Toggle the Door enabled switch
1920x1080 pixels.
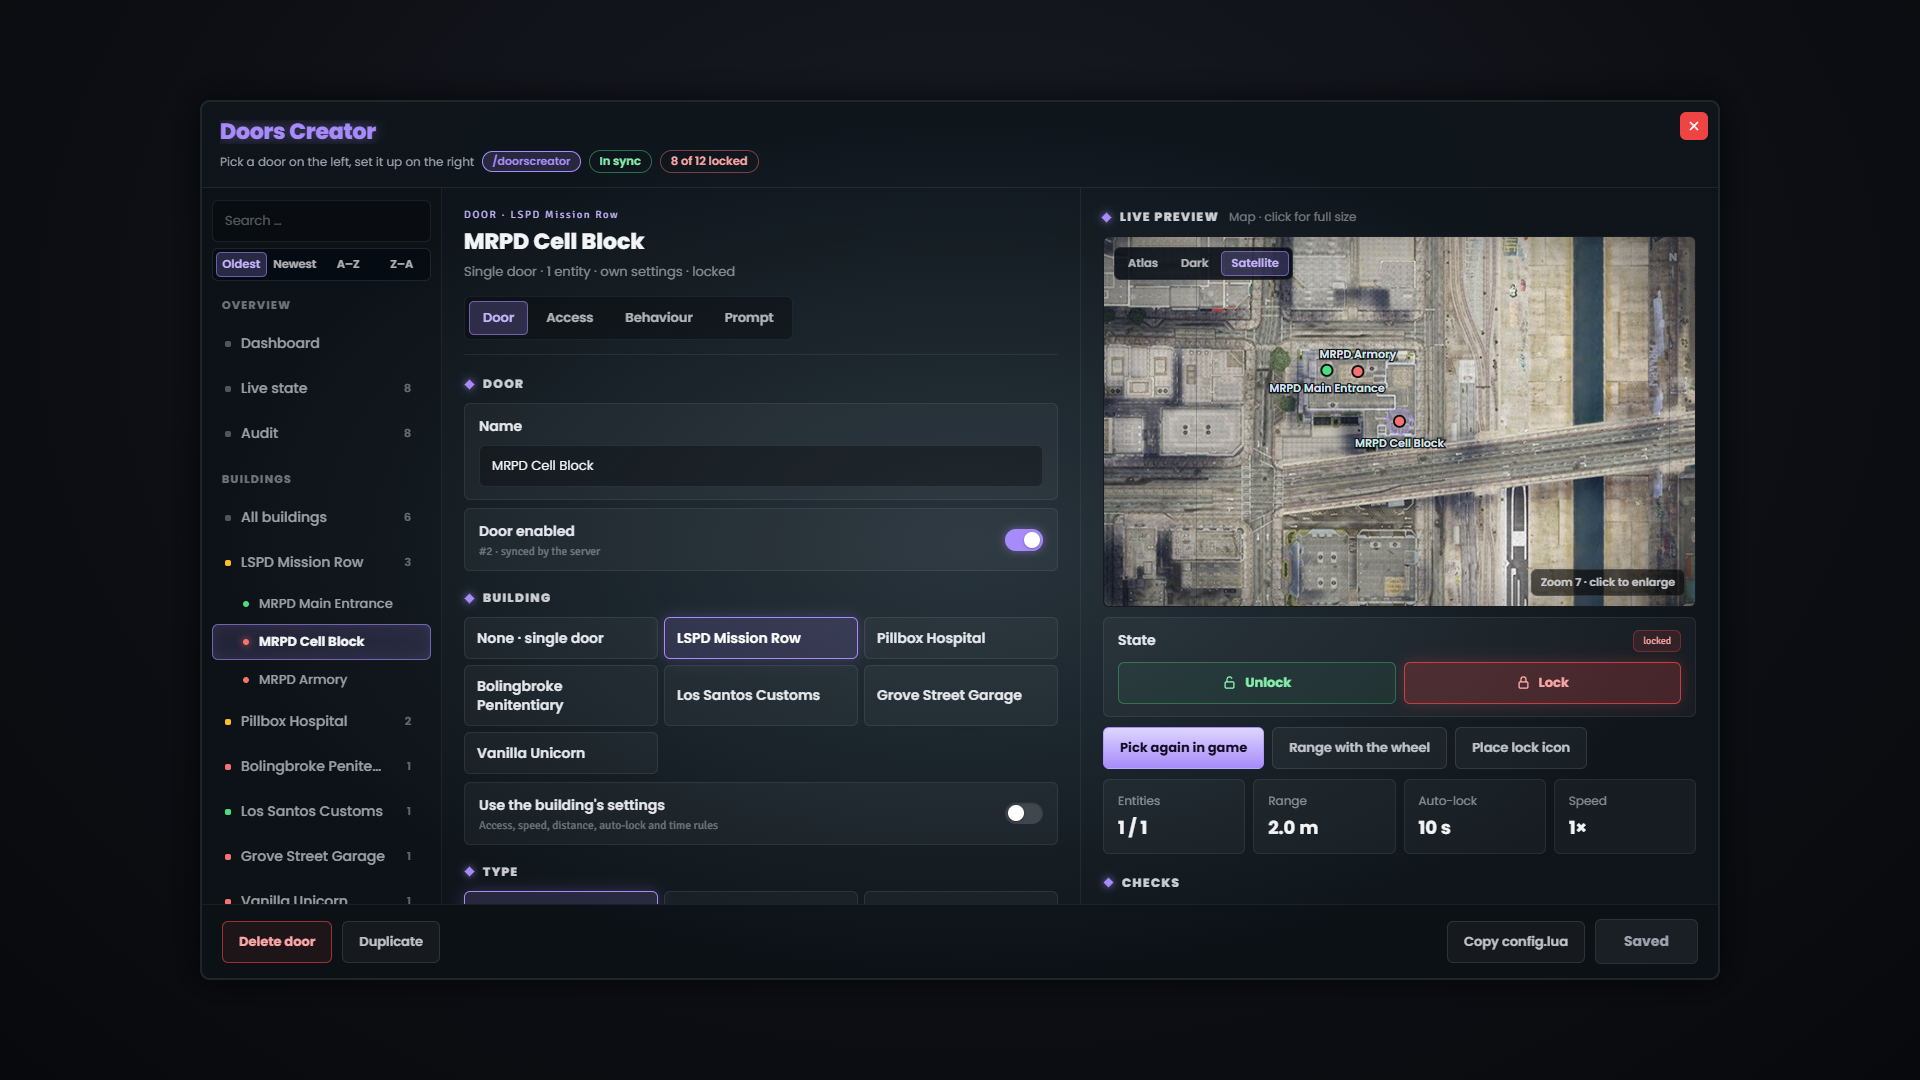(1023, 540)
